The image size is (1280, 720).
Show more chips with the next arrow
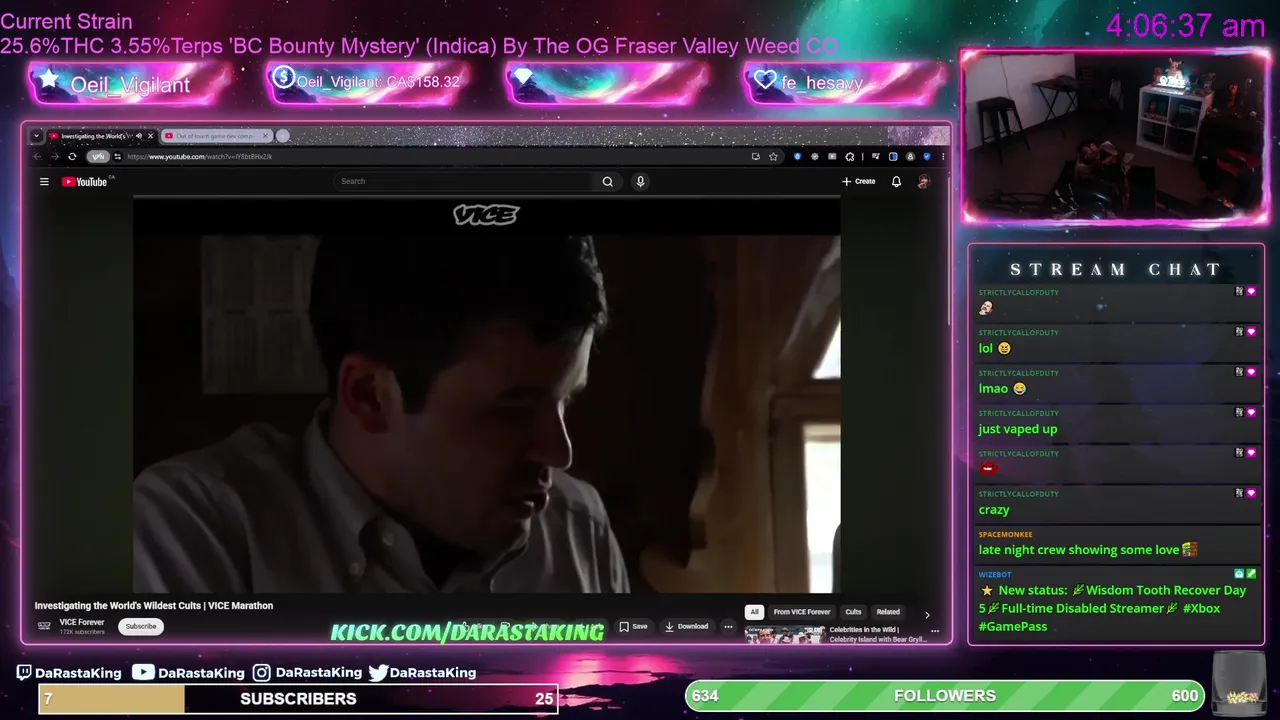click(926, 614)
